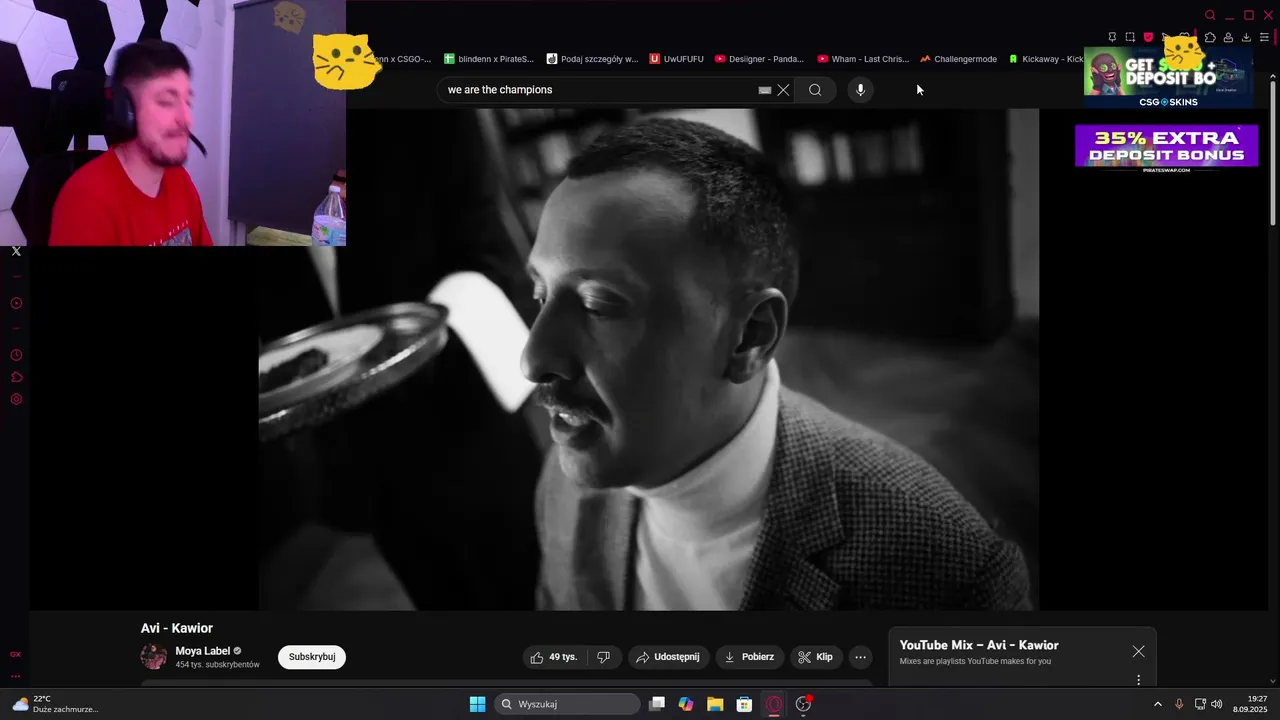Open the Wham - Last Chris... bookmark
This screenshot has height=720, width=1280.
pyautogui.click(x=863, y=59)
